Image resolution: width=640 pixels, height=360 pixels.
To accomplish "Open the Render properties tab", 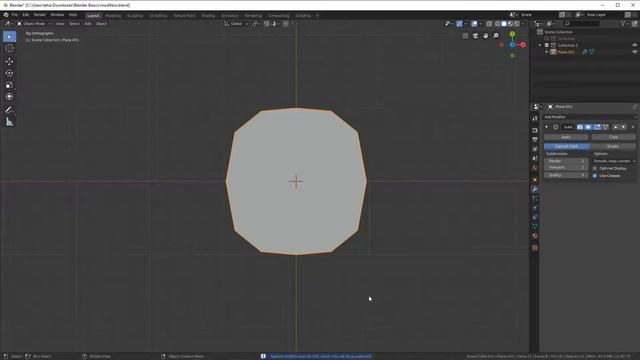I will (535, 130).
